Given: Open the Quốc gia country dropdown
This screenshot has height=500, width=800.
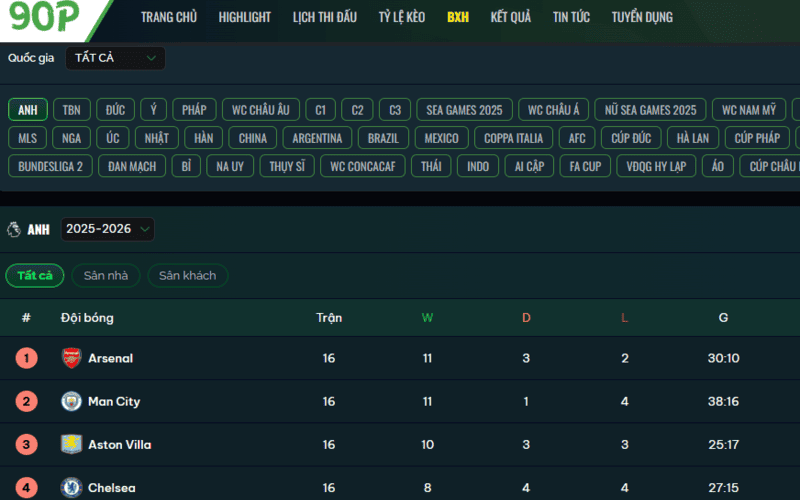Looking at the screenshot, I should 115,58.
